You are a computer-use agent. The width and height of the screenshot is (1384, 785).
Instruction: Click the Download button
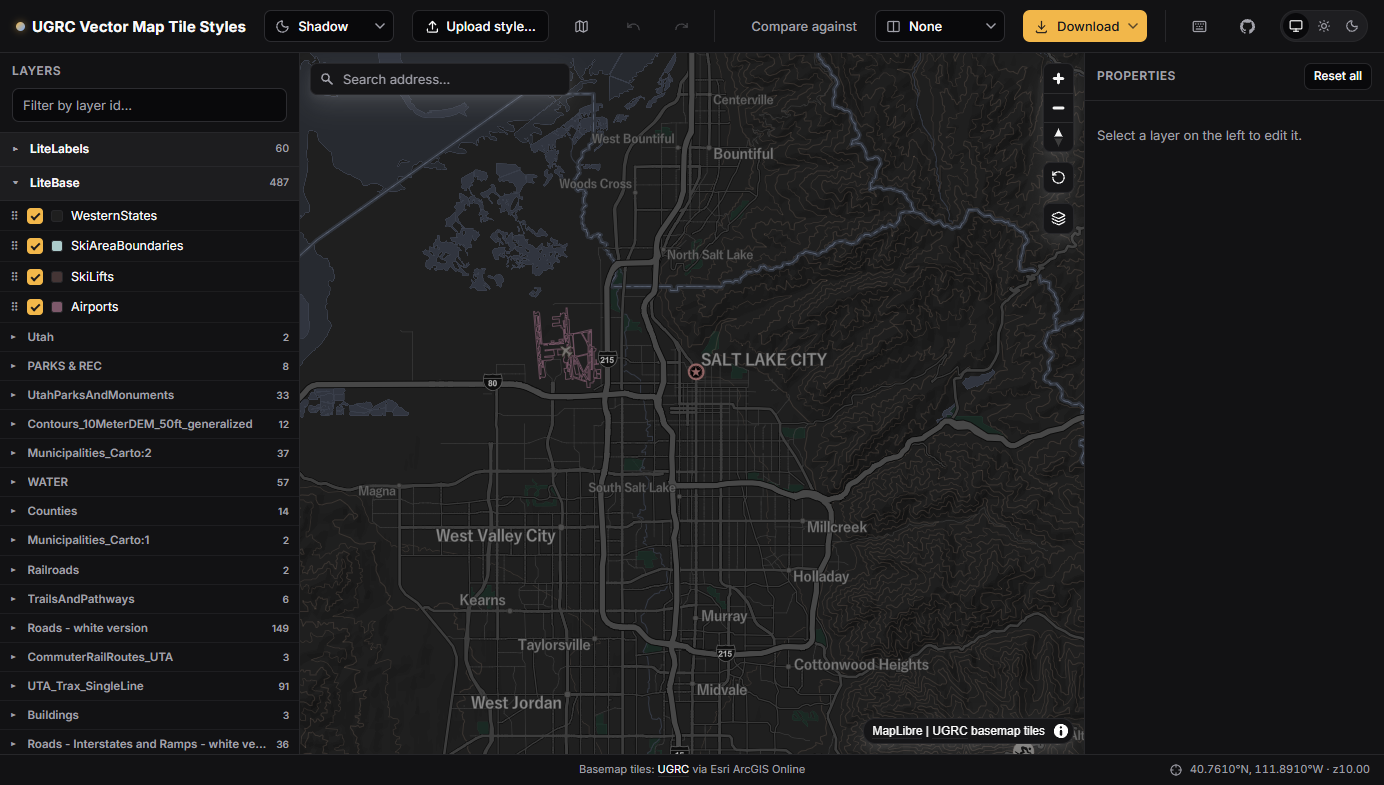click(x=1085, y=27)
